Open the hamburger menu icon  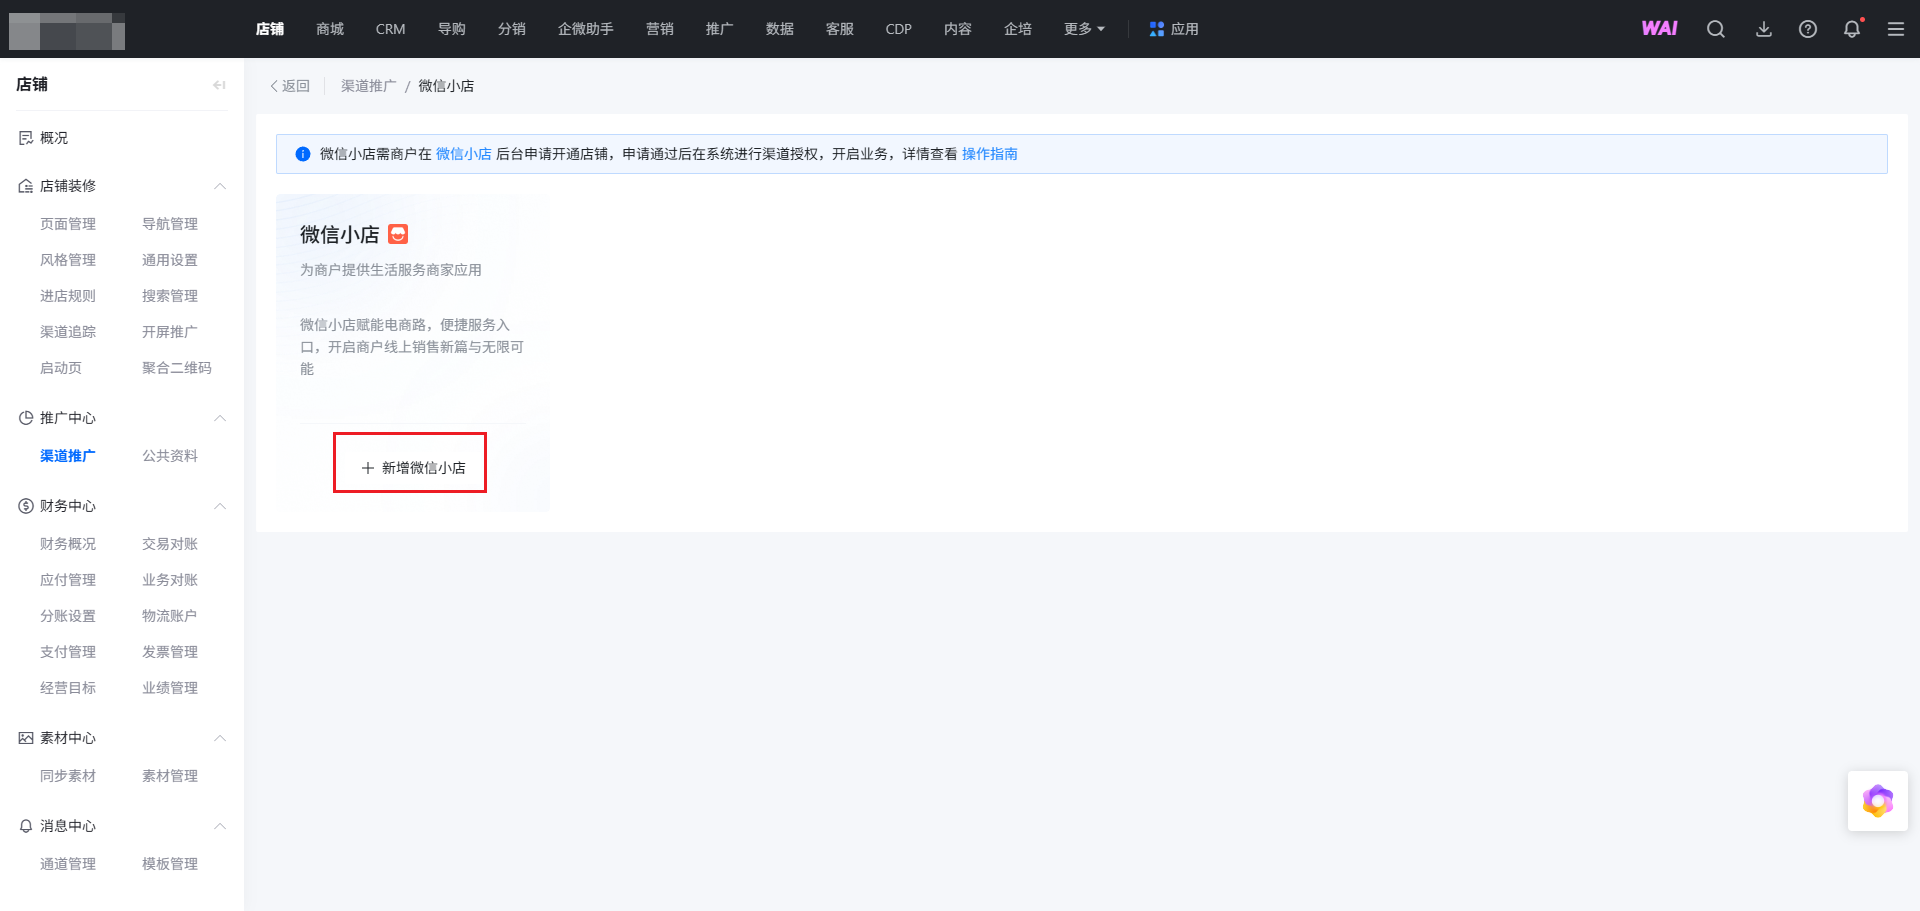click(1896, 29)
